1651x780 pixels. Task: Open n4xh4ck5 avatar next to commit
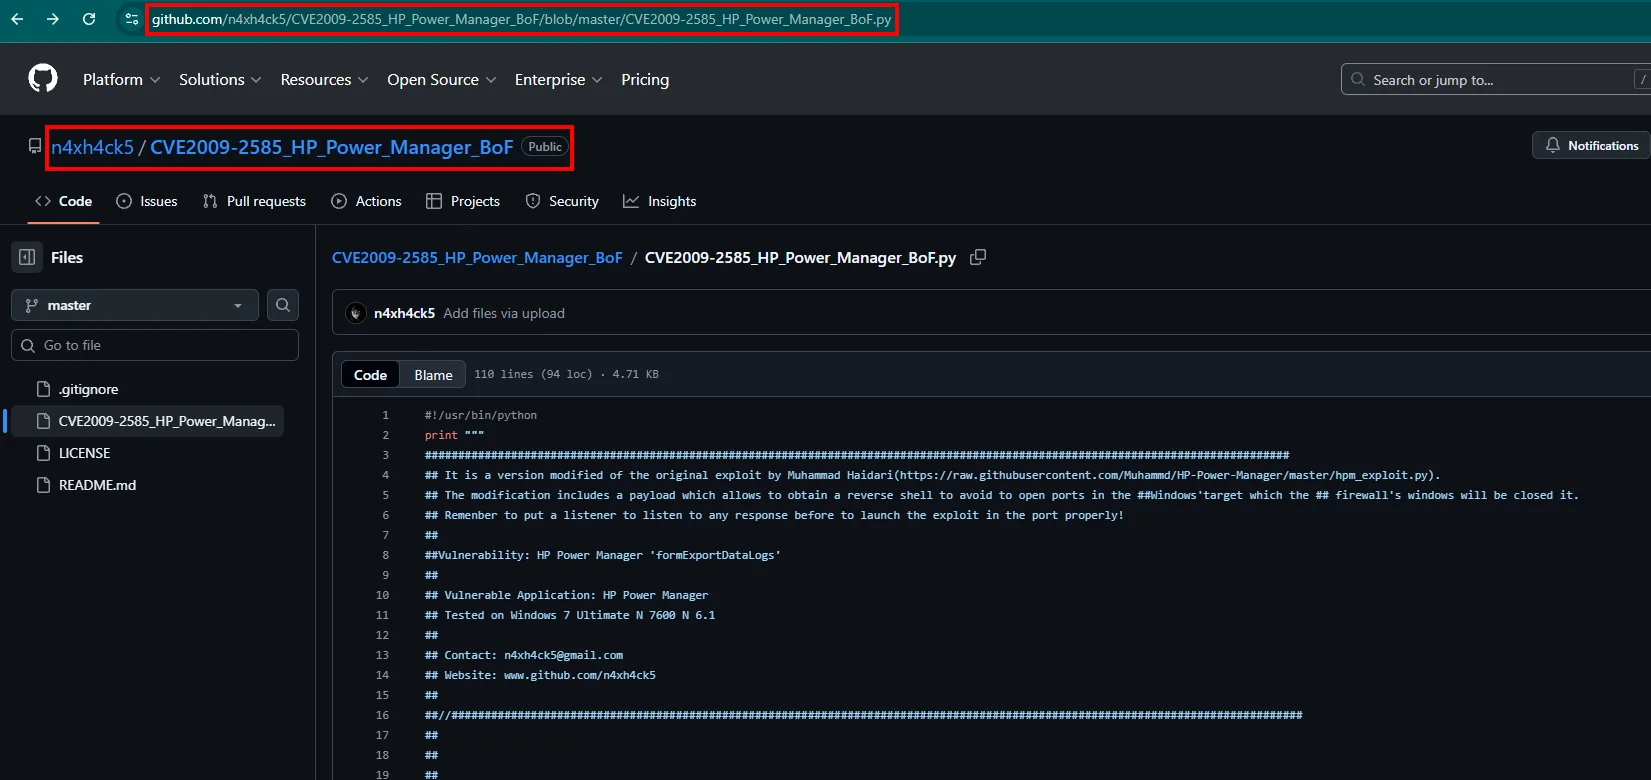[356, 313]
